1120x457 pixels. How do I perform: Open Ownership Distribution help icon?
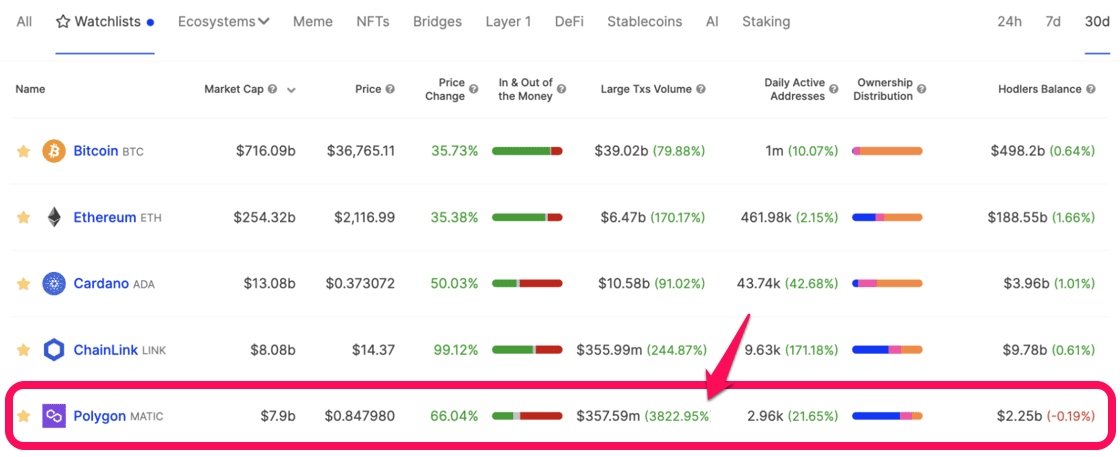921,89
